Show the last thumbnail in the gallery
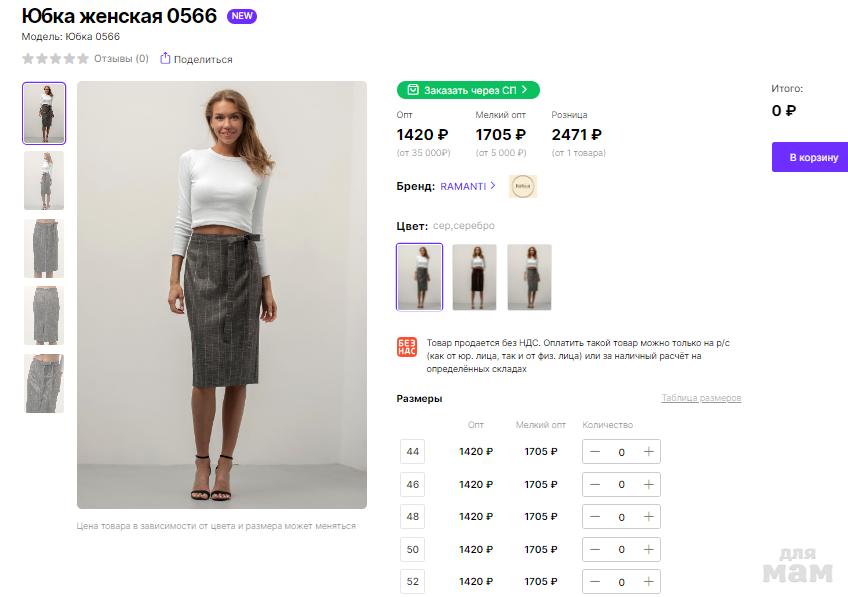Screen dimensions: 848x597 coord(44,383)
